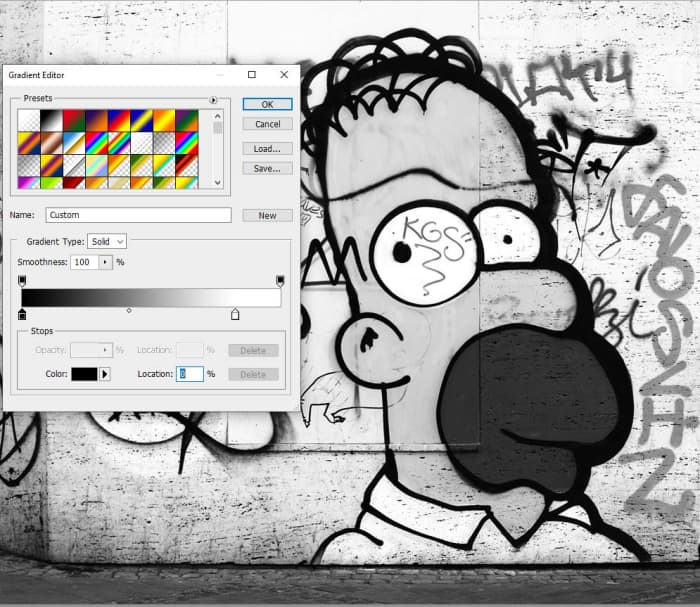Confirm with the OK button
700x607 pixels.
[267, 104]
